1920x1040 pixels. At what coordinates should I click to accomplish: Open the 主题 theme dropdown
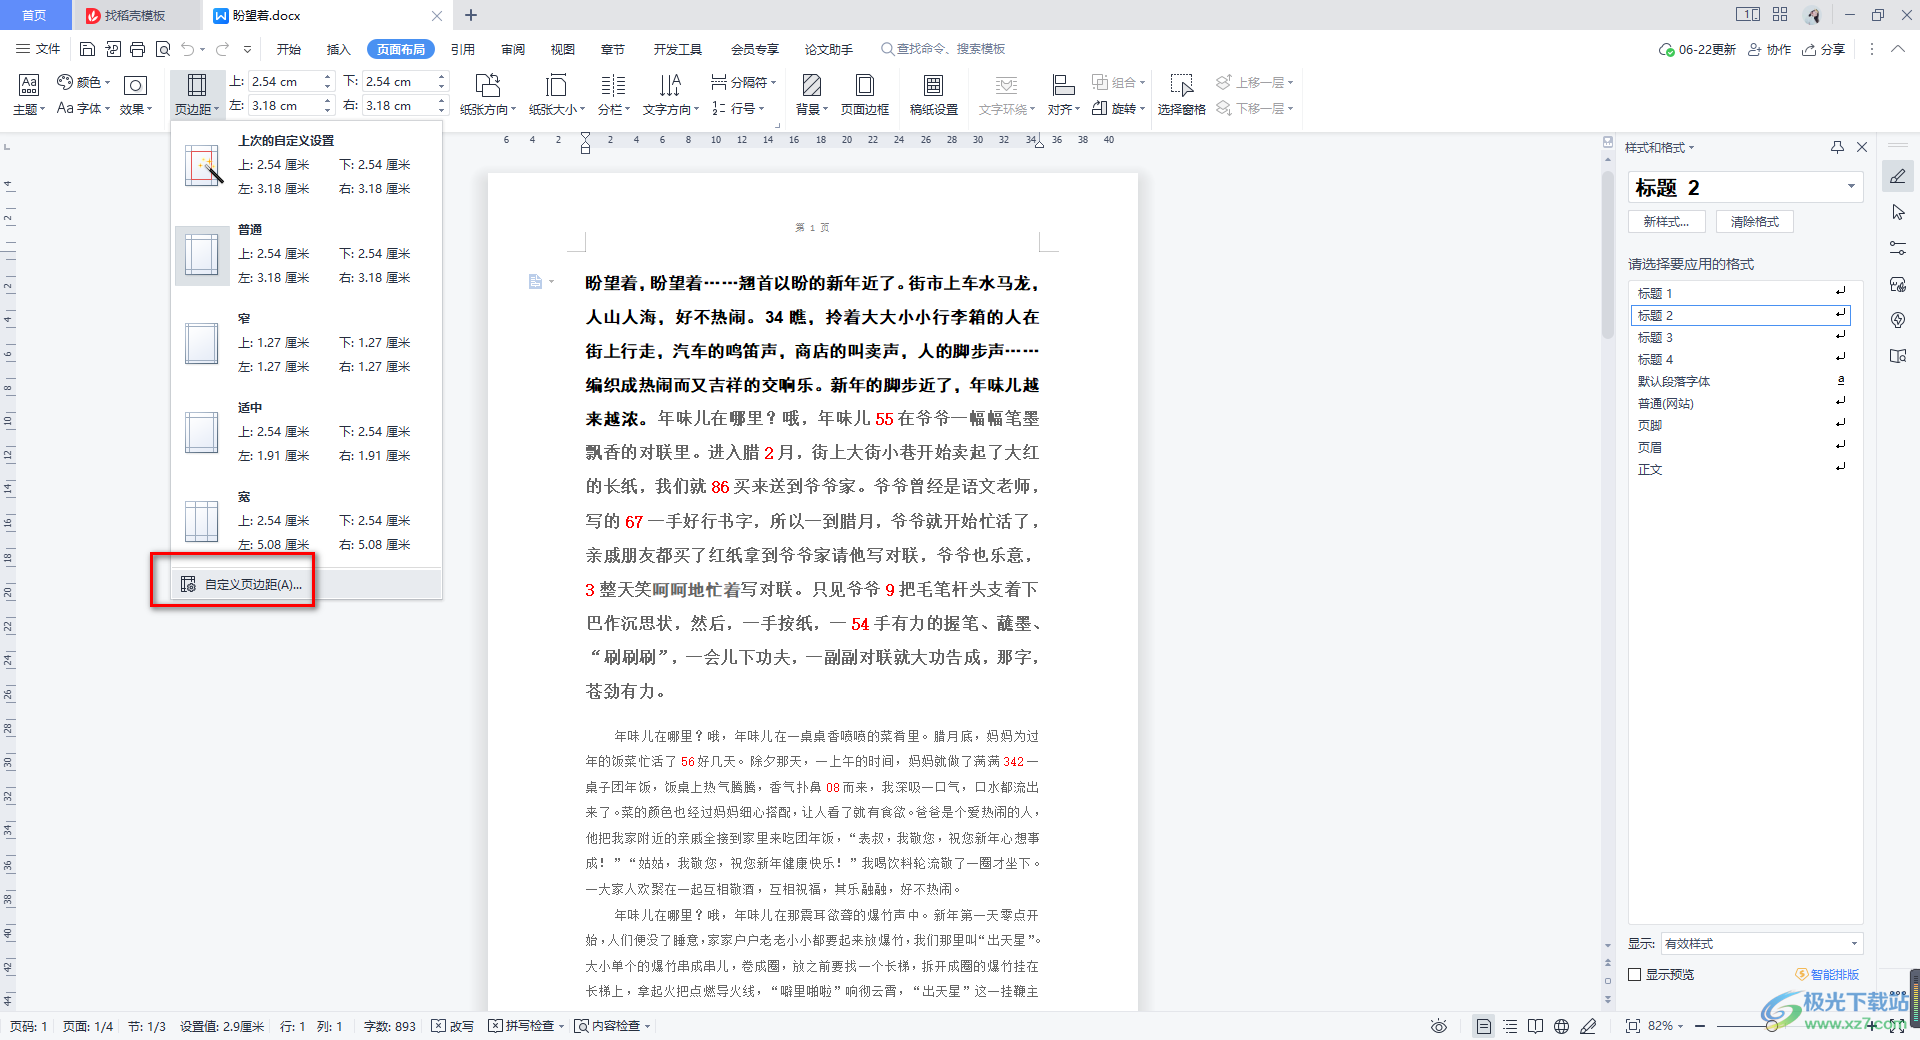pos(29,94)
